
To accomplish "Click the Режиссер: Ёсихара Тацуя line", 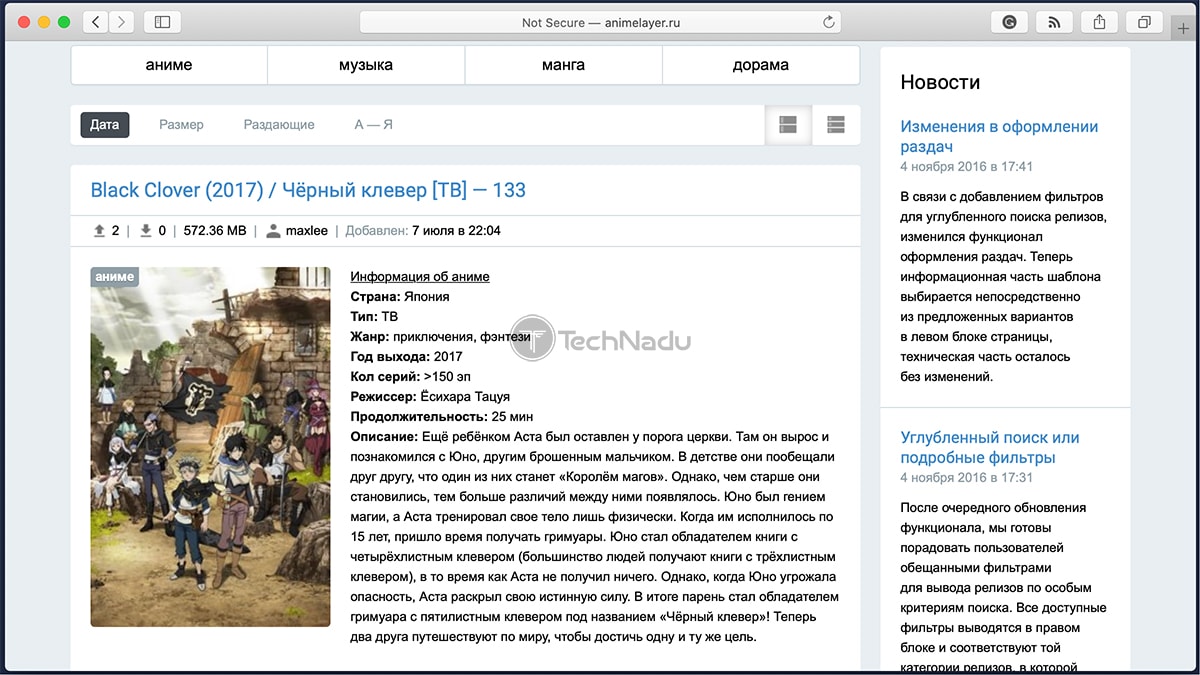I will tap(430, 397).
